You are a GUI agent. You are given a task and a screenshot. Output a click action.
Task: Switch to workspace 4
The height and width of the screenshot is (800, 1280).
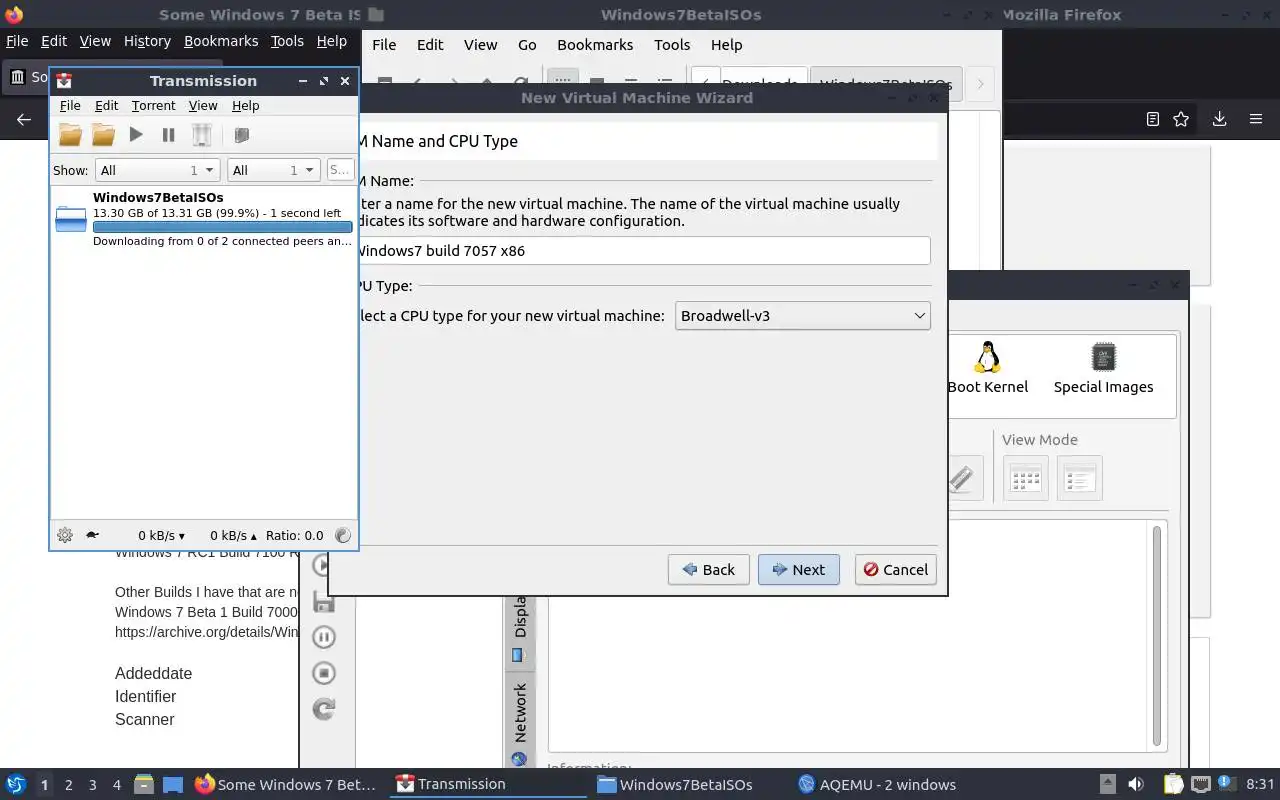coord(116,785)
